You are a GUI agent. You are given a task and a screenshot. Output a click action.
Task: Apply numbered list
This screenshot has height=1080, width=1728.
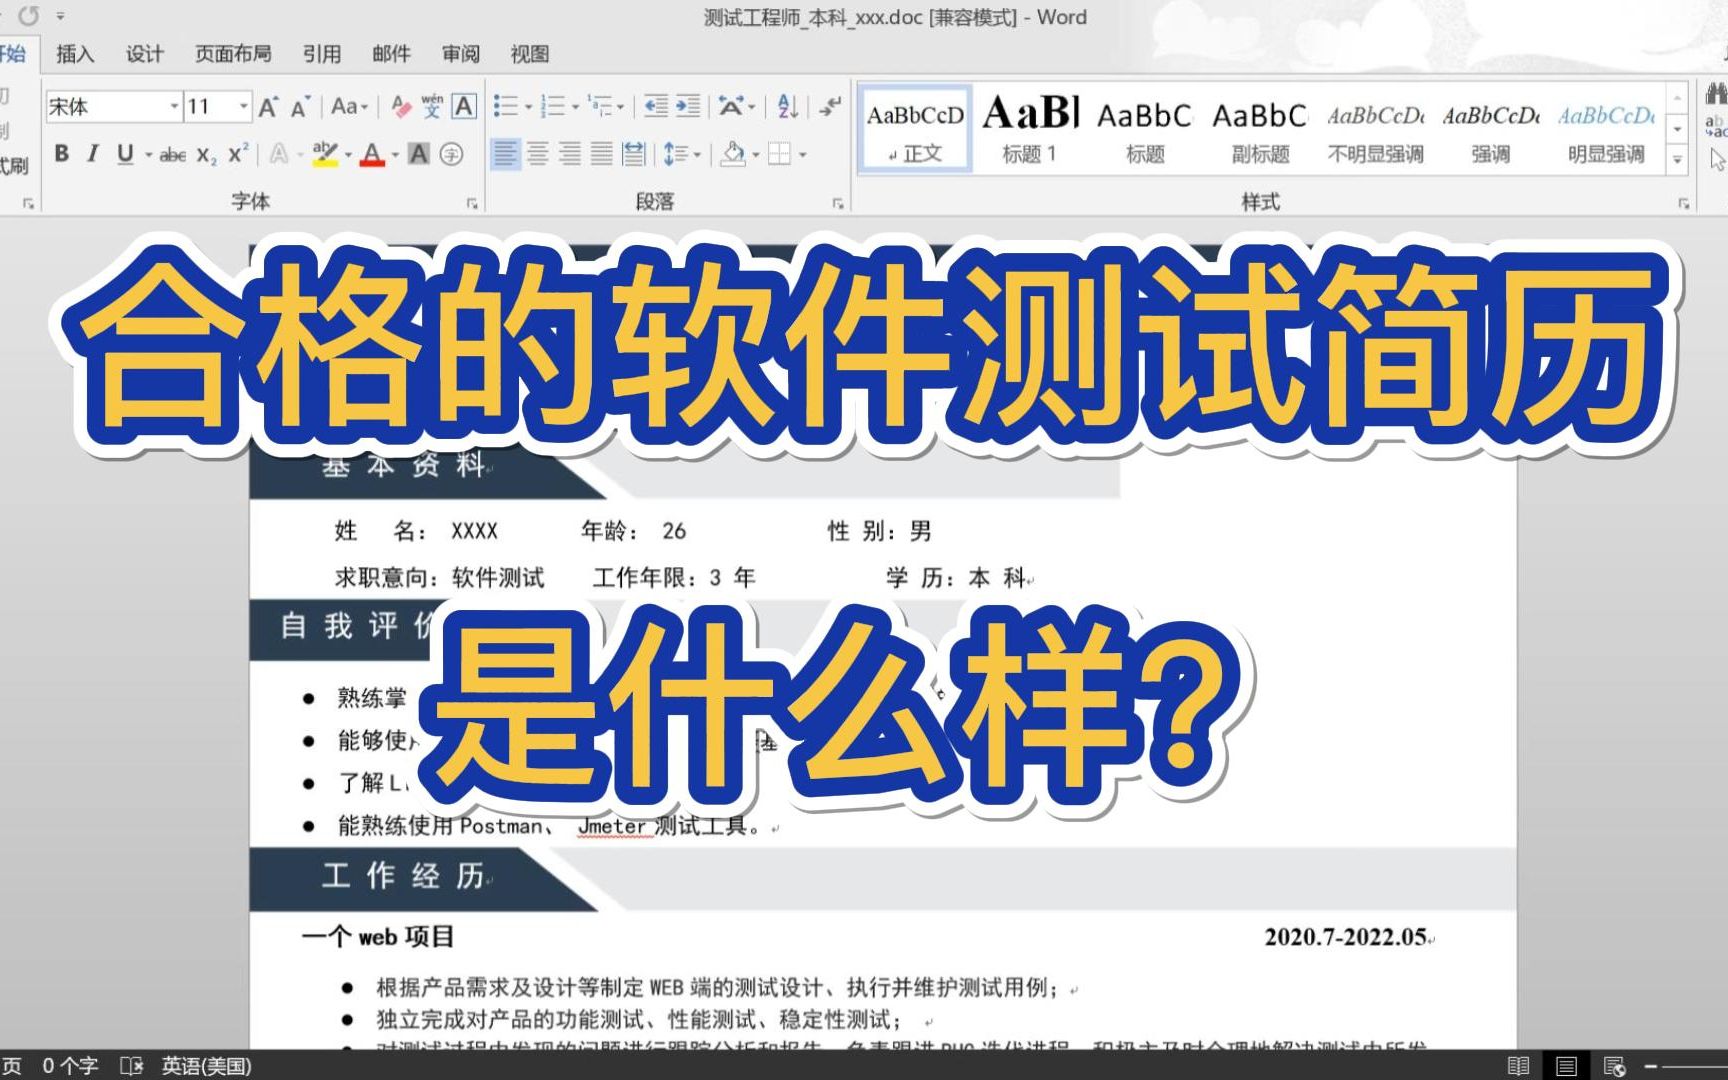point(553,106)
